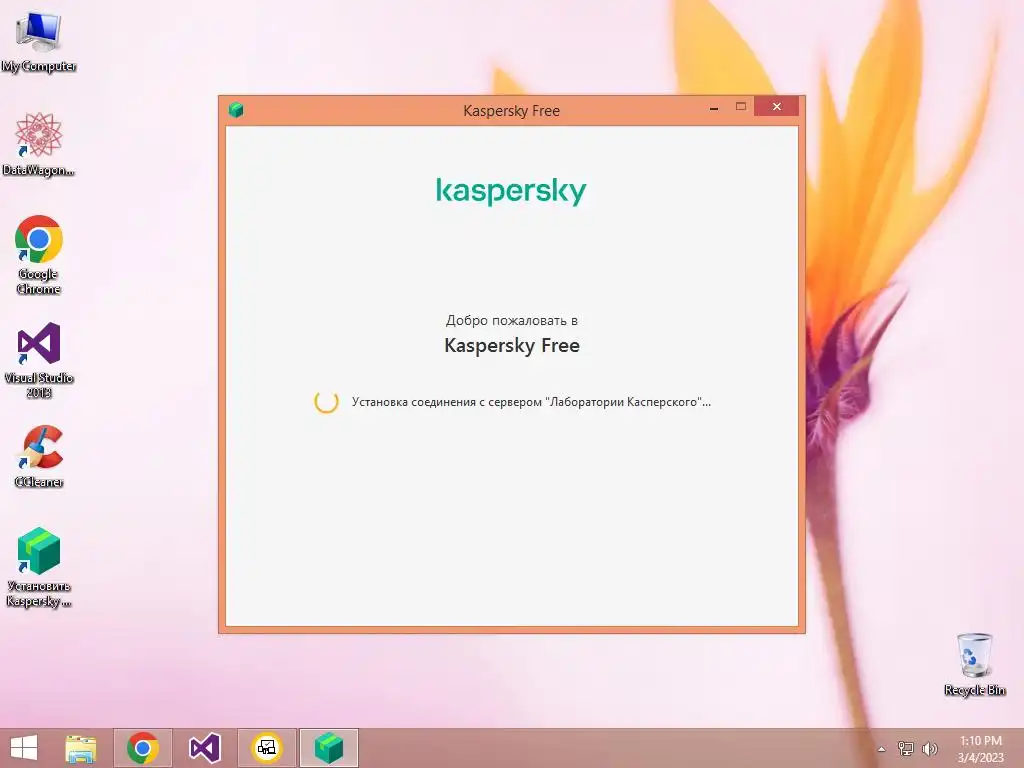
Task: Open the Windows Start button
Action: click(x=24, y=748)
